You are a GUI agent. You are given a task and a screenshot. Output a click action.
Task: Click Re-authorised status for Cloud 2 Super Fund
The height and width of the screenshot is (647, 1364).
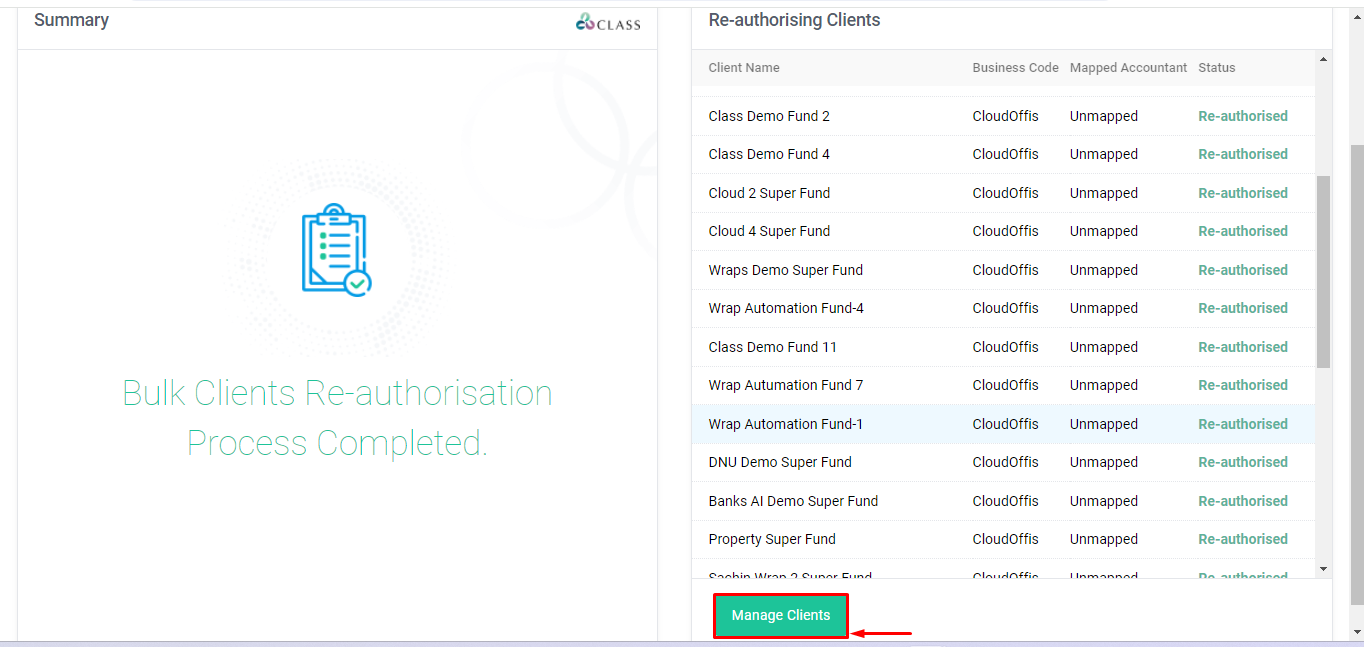click(x=1243, y=193)
